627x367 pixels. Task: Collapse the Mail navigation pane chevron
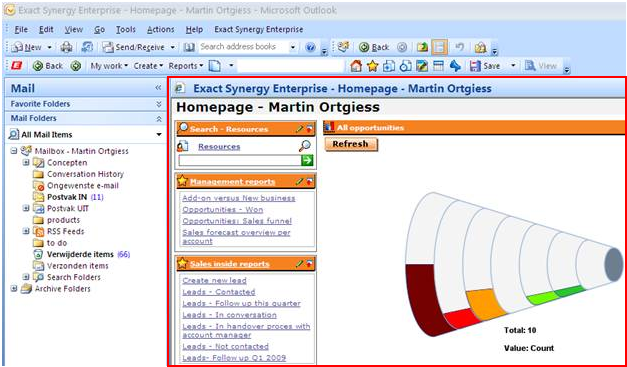tap(158, 88)
